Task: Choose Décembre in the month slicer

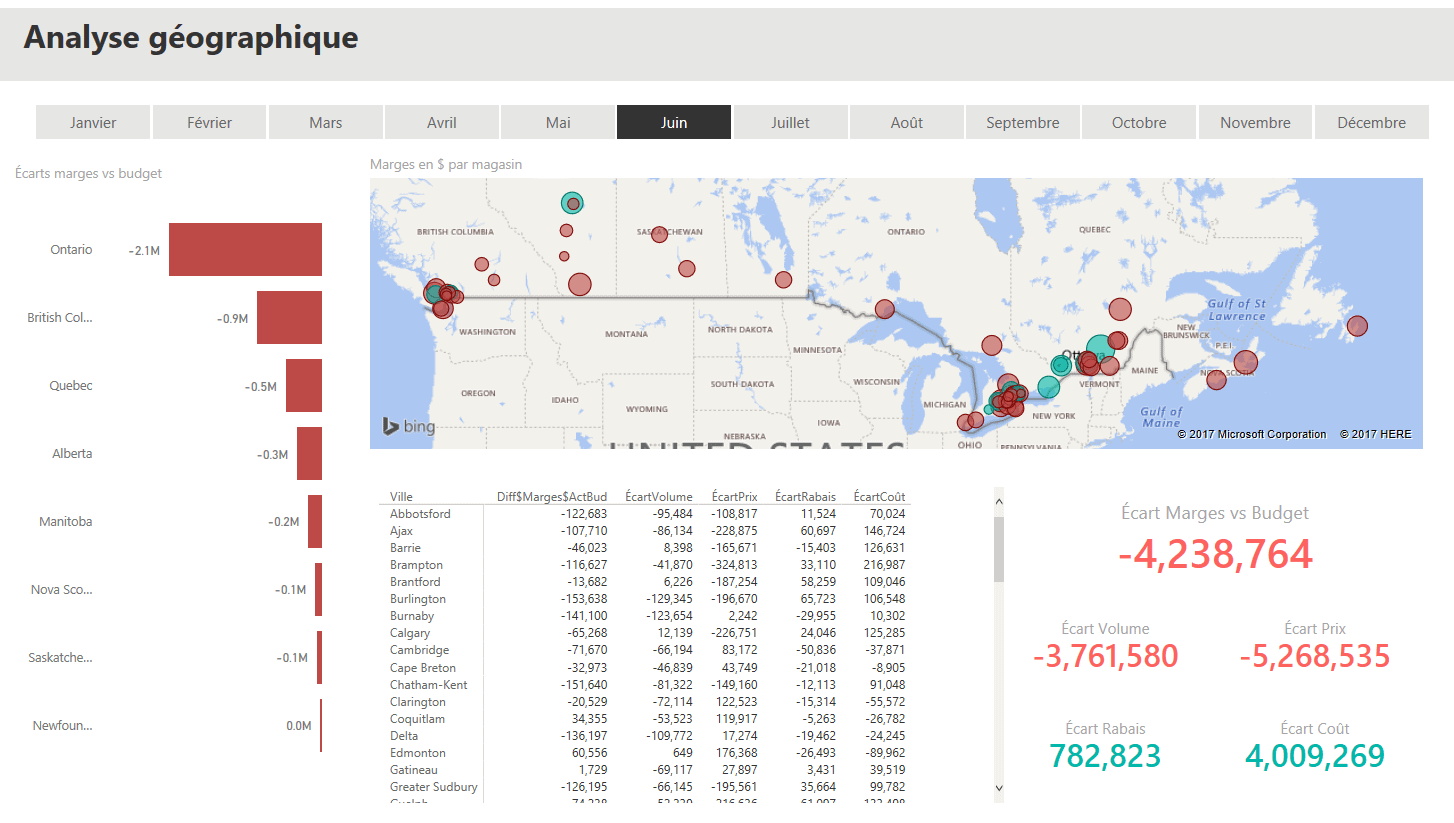Action: click(1371, 123)
